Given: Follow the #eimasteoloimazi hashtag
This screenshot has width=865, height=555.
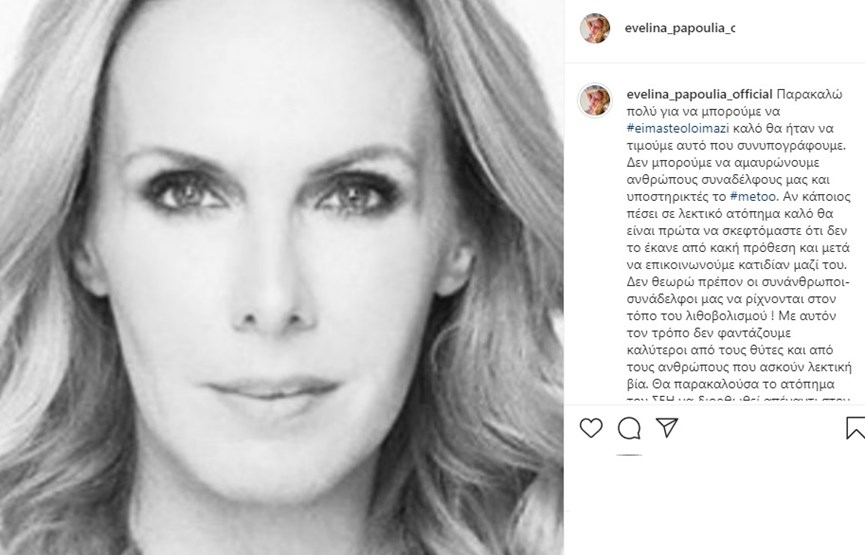Looking at the screenshot, I should (678, 129).
